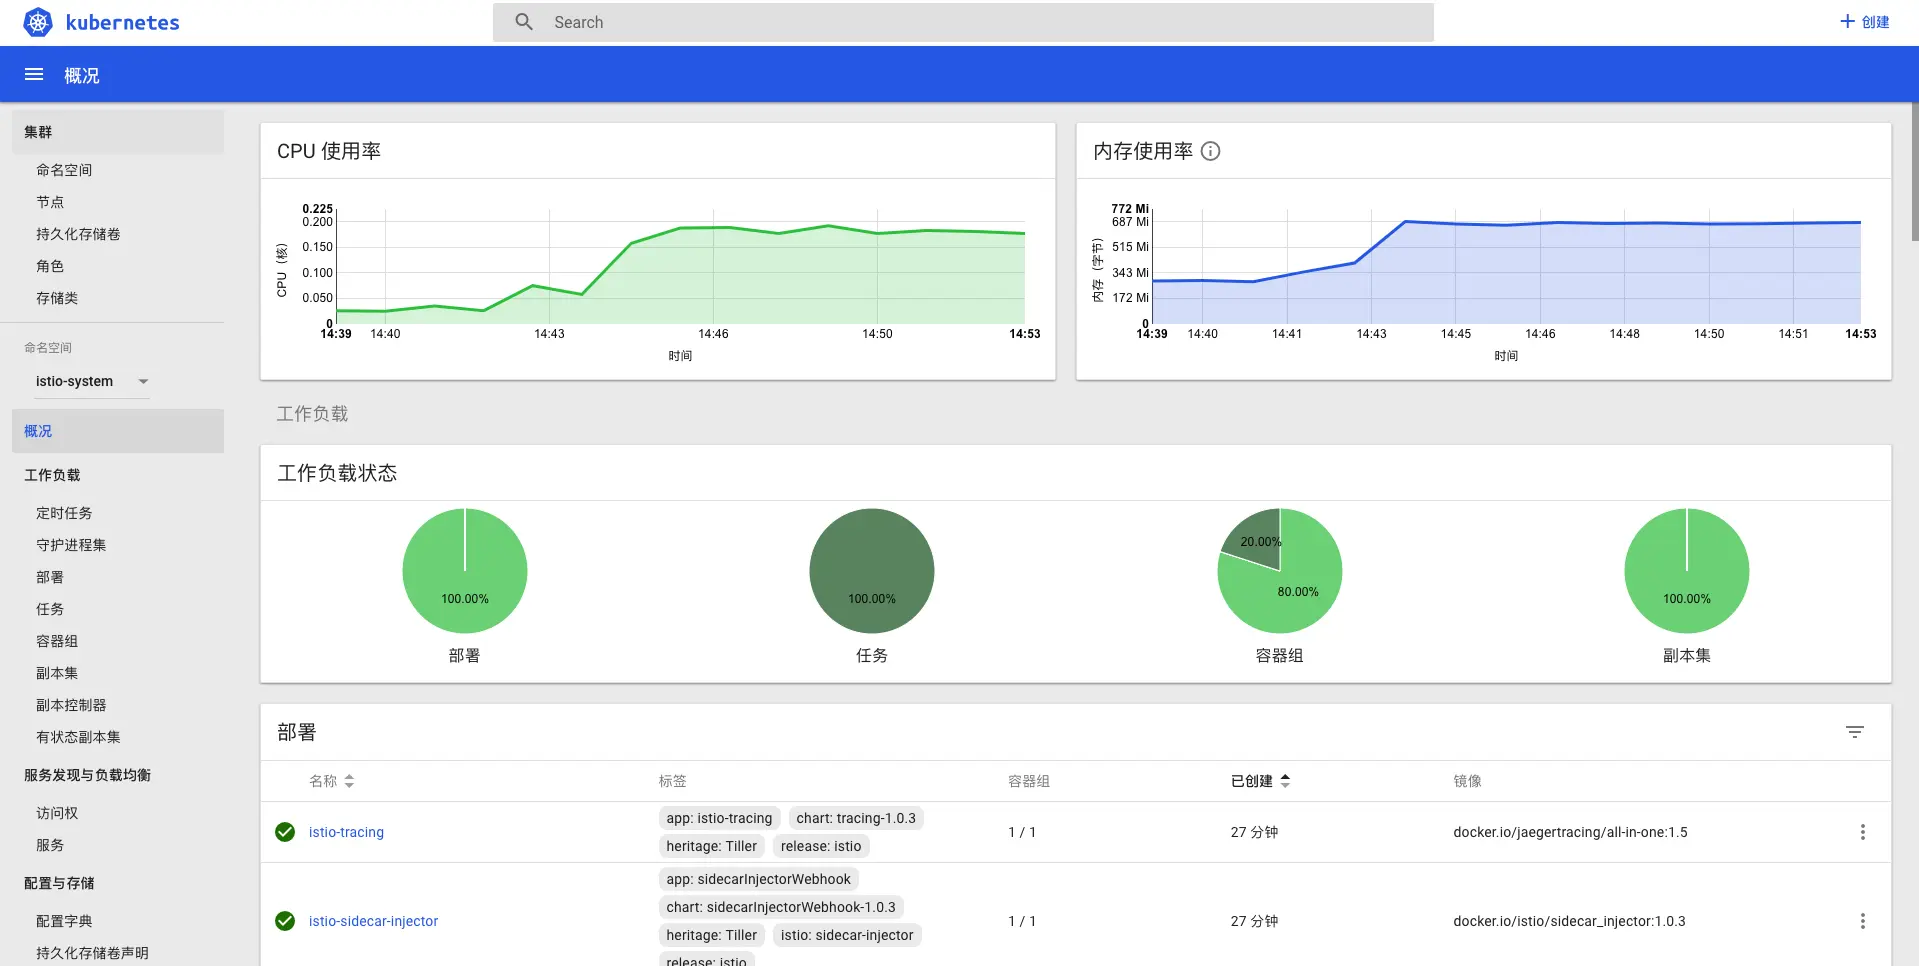Open actions menu for istio-sidecar-injector row

click(1862, 921)
